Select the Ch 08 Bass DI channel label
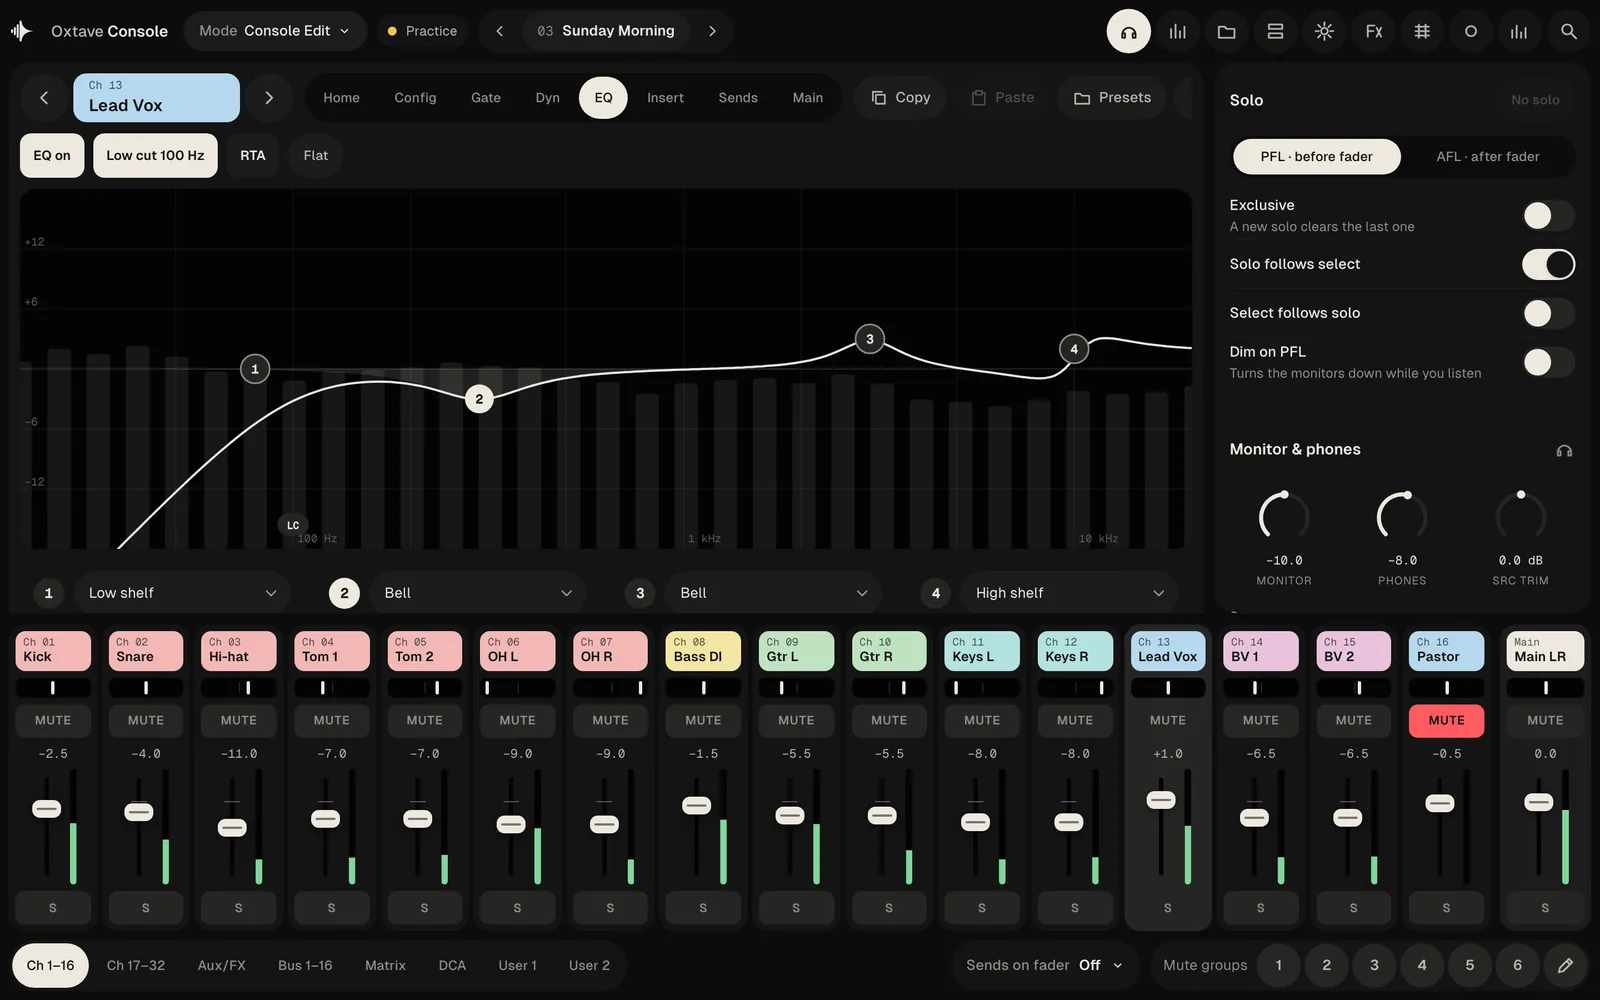The image size is (1600, 1000). pos(703,650)
